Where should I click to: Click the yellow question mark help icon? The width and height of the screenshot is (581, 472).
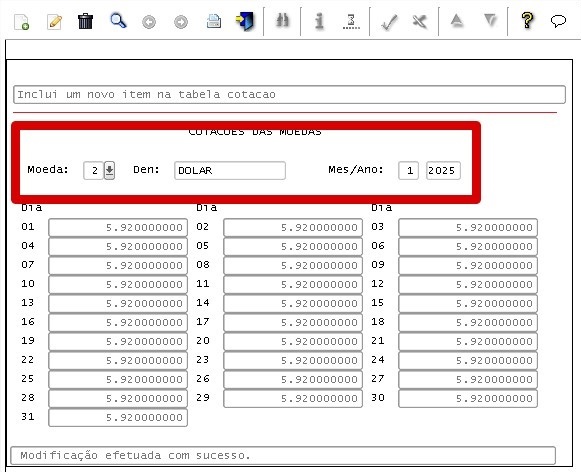(527, 20)
